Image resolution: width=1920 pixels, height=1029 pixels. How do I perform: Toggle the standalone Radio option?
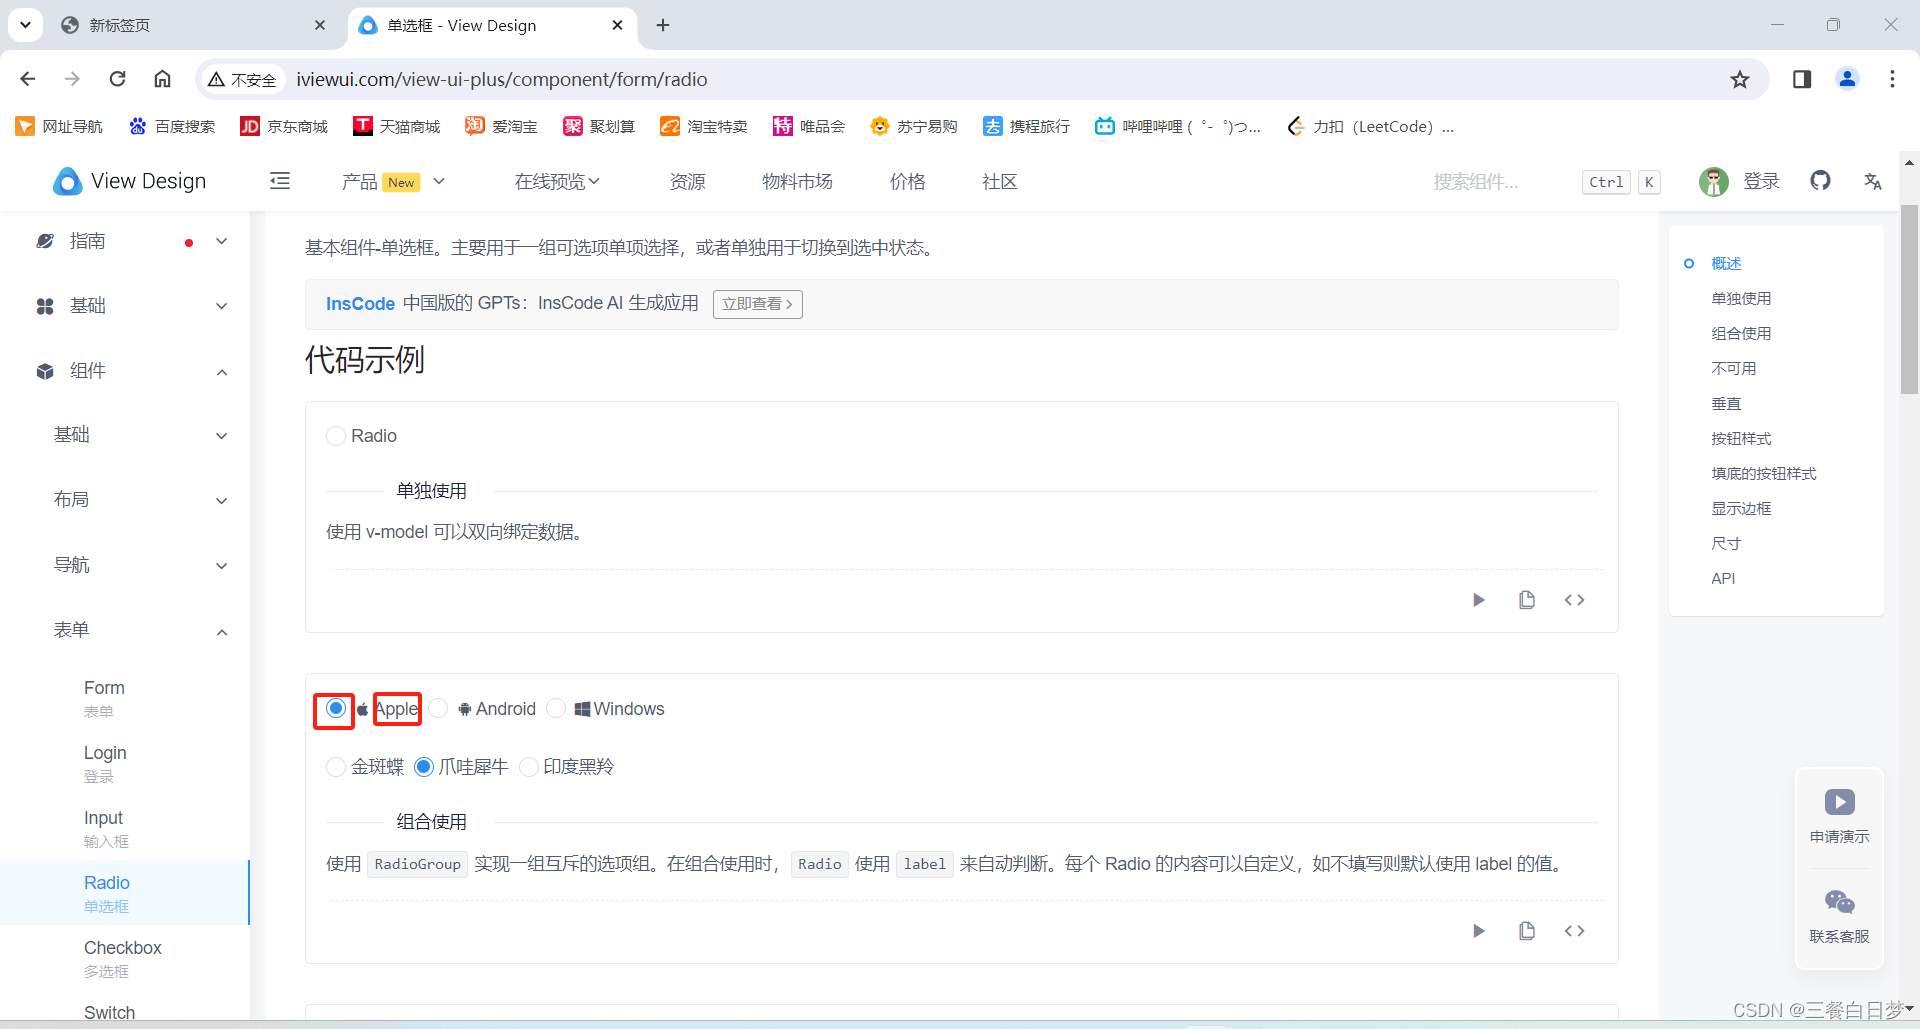pos(336,435)
